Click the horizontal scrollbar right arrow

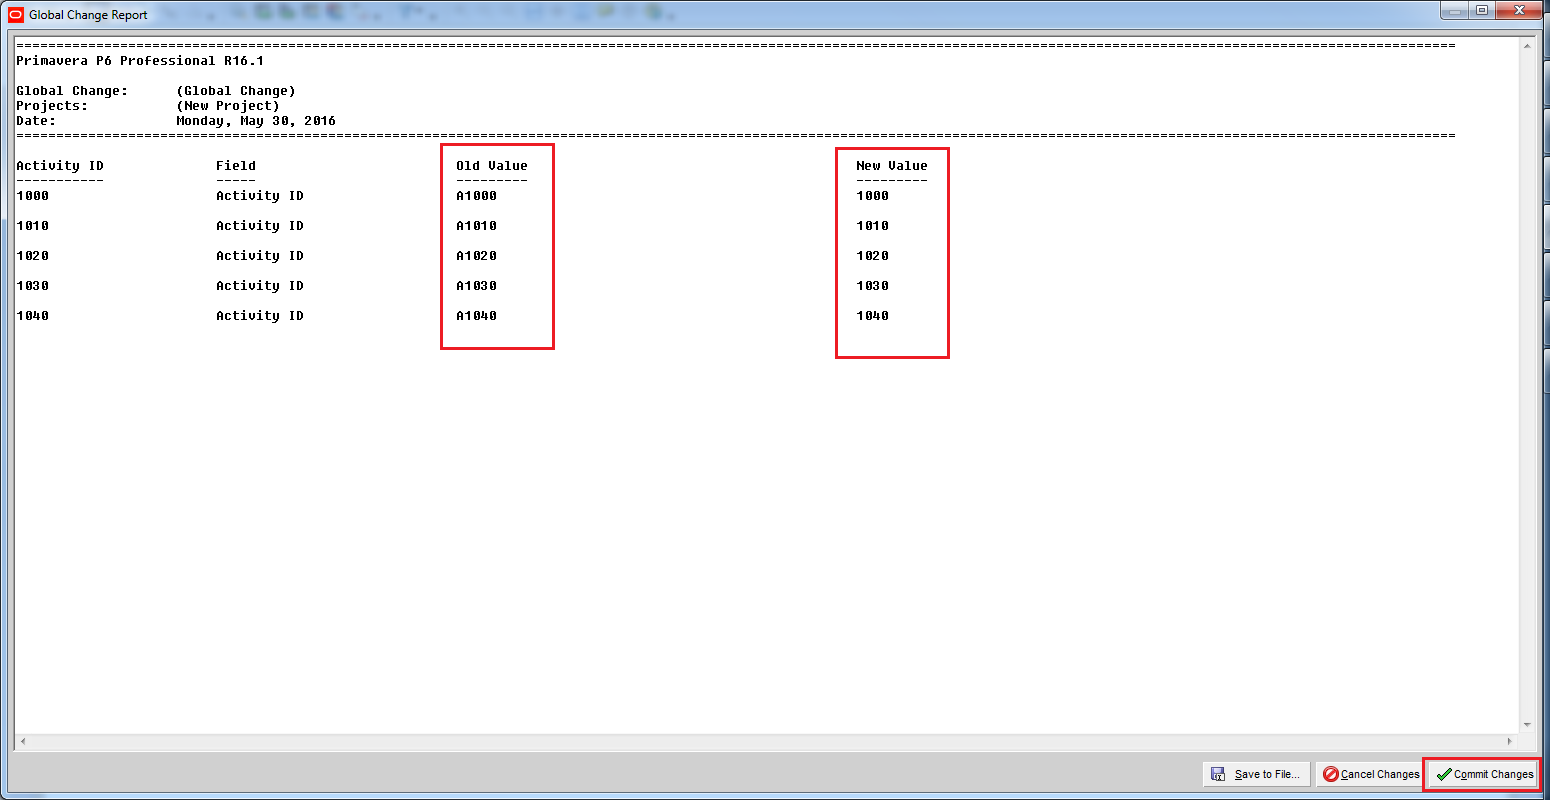(x=1510, y=742)
